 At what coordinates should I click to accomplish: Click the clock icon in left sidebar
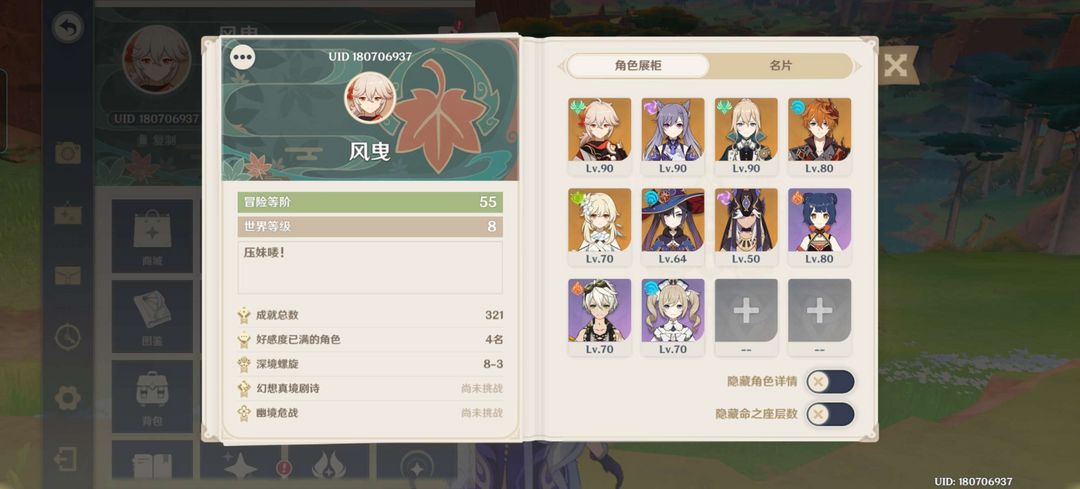tap(68, 337)
